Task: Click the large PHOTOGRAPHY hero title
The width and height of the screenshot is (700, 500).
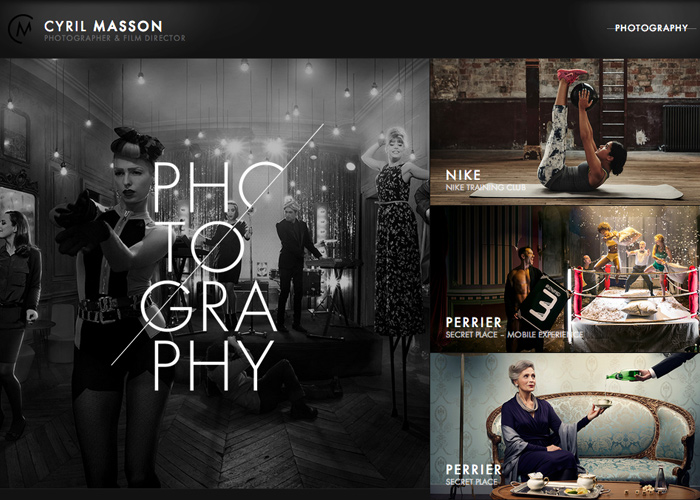Action: pos(215,276)
